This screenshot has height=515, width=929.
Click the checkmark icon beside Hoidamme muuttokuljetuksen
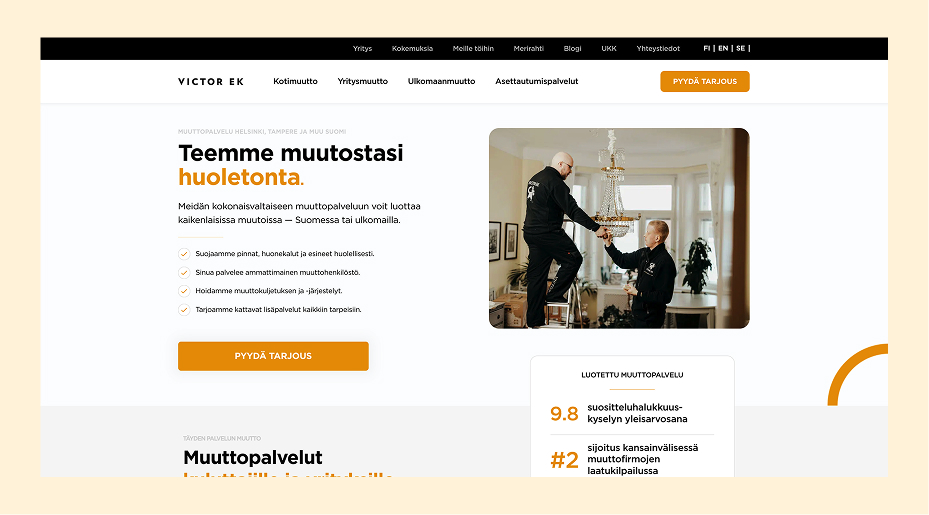tap(184, 291)
